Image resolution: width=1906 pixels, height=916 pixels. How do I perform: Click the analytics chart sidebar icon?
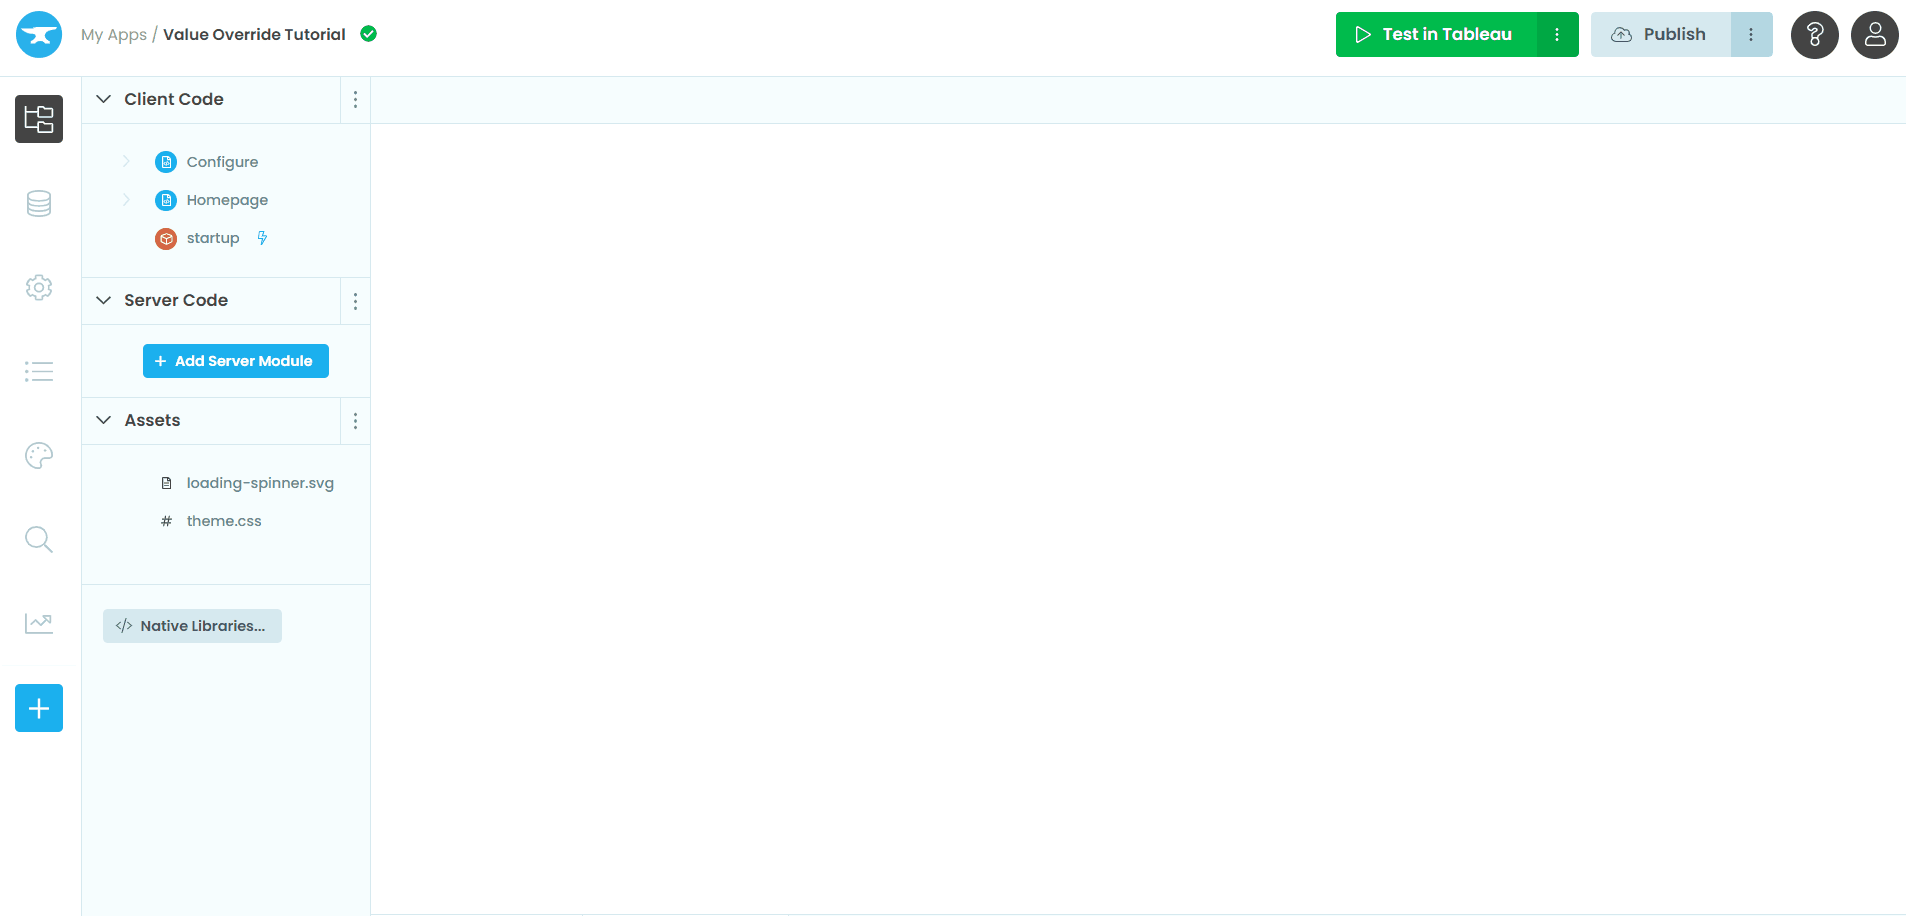(x=38, y=622)
